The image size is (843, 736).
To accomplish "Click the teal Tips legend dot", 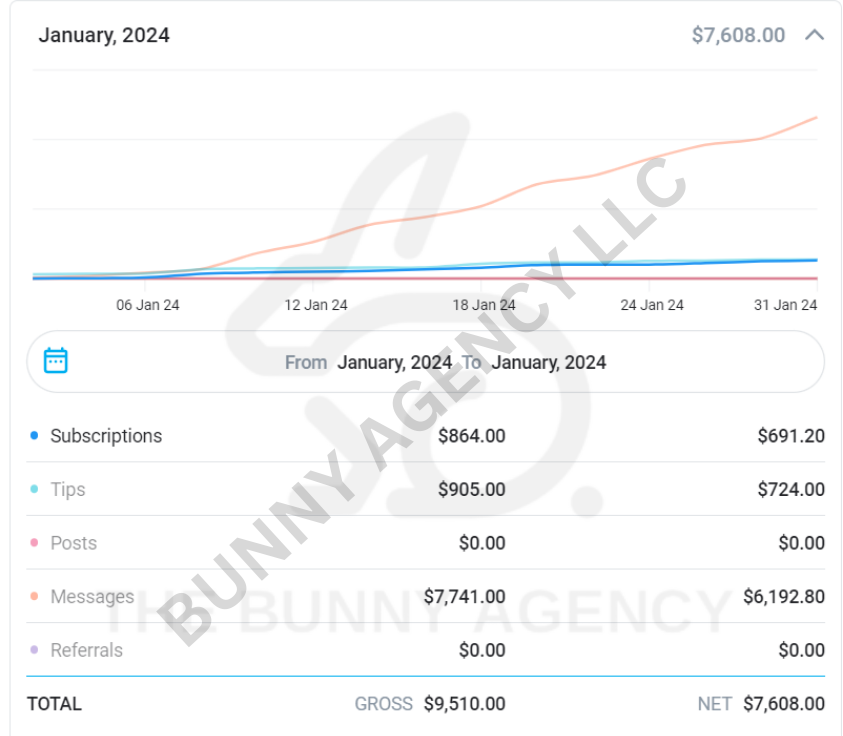I will 34,489.
